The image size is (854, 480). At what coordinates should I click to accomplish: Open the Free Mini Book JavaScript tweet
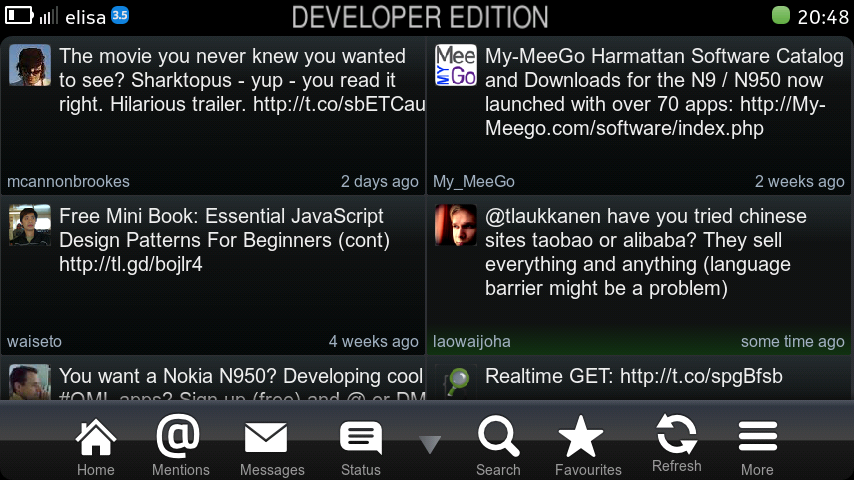point(224,240)
